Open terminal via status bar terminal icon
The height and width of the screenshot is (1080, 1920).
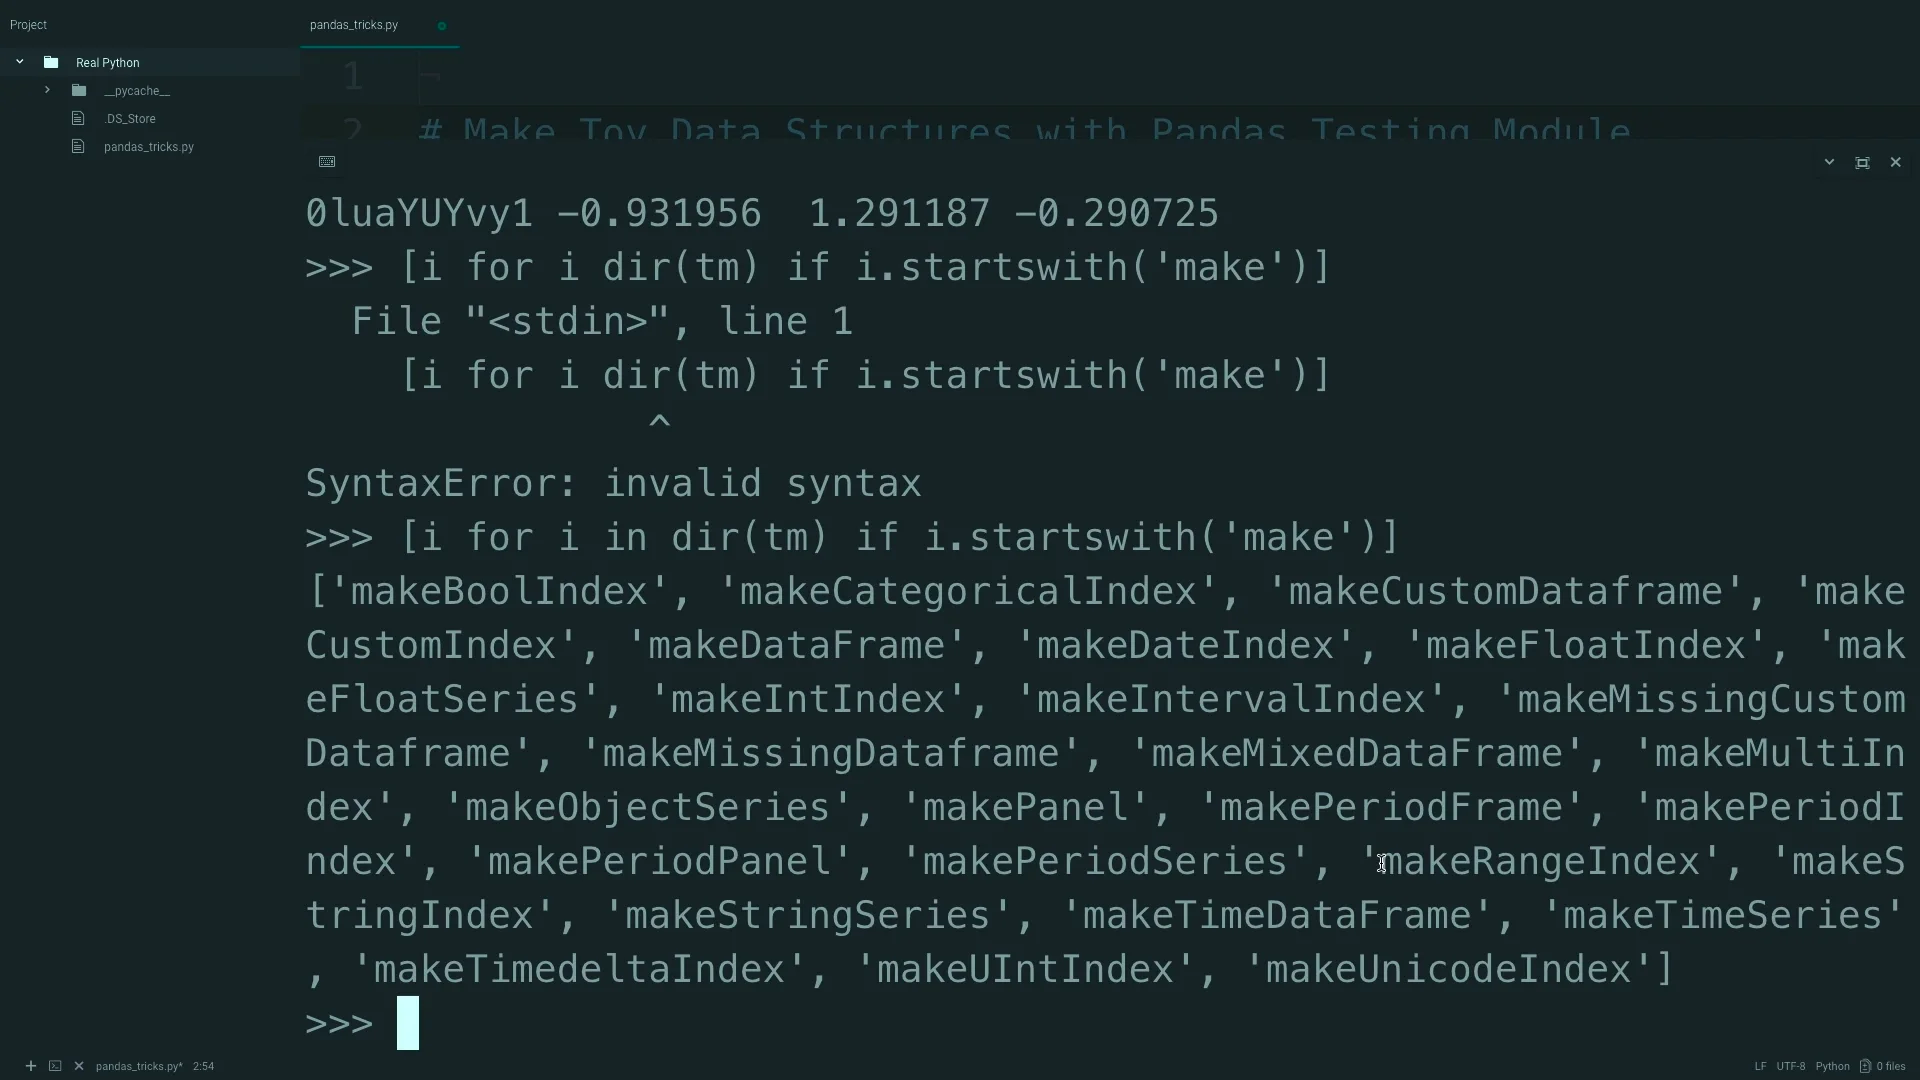55,1066
